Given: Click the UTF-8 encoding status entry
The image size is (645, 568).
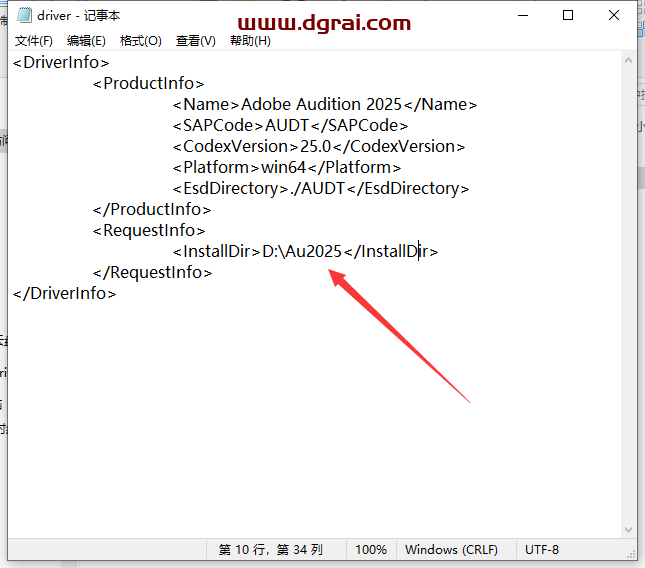Looking at the screenshot, I should pos(542,549).
